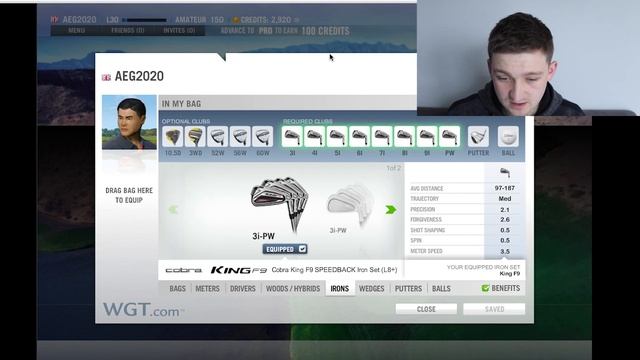
Task: Open the Menu item in top bar
Action: [x=77, y=31]
